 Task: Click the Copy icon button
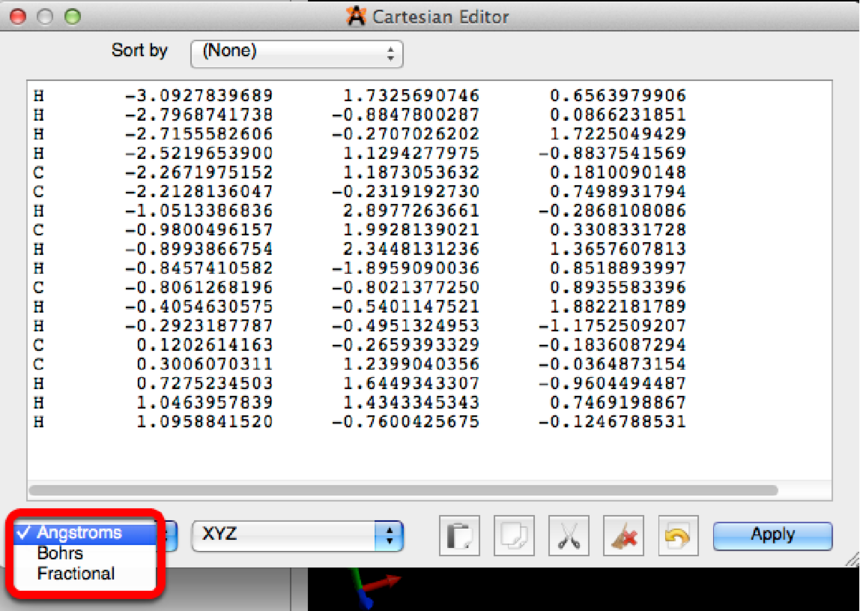(514, 536)
